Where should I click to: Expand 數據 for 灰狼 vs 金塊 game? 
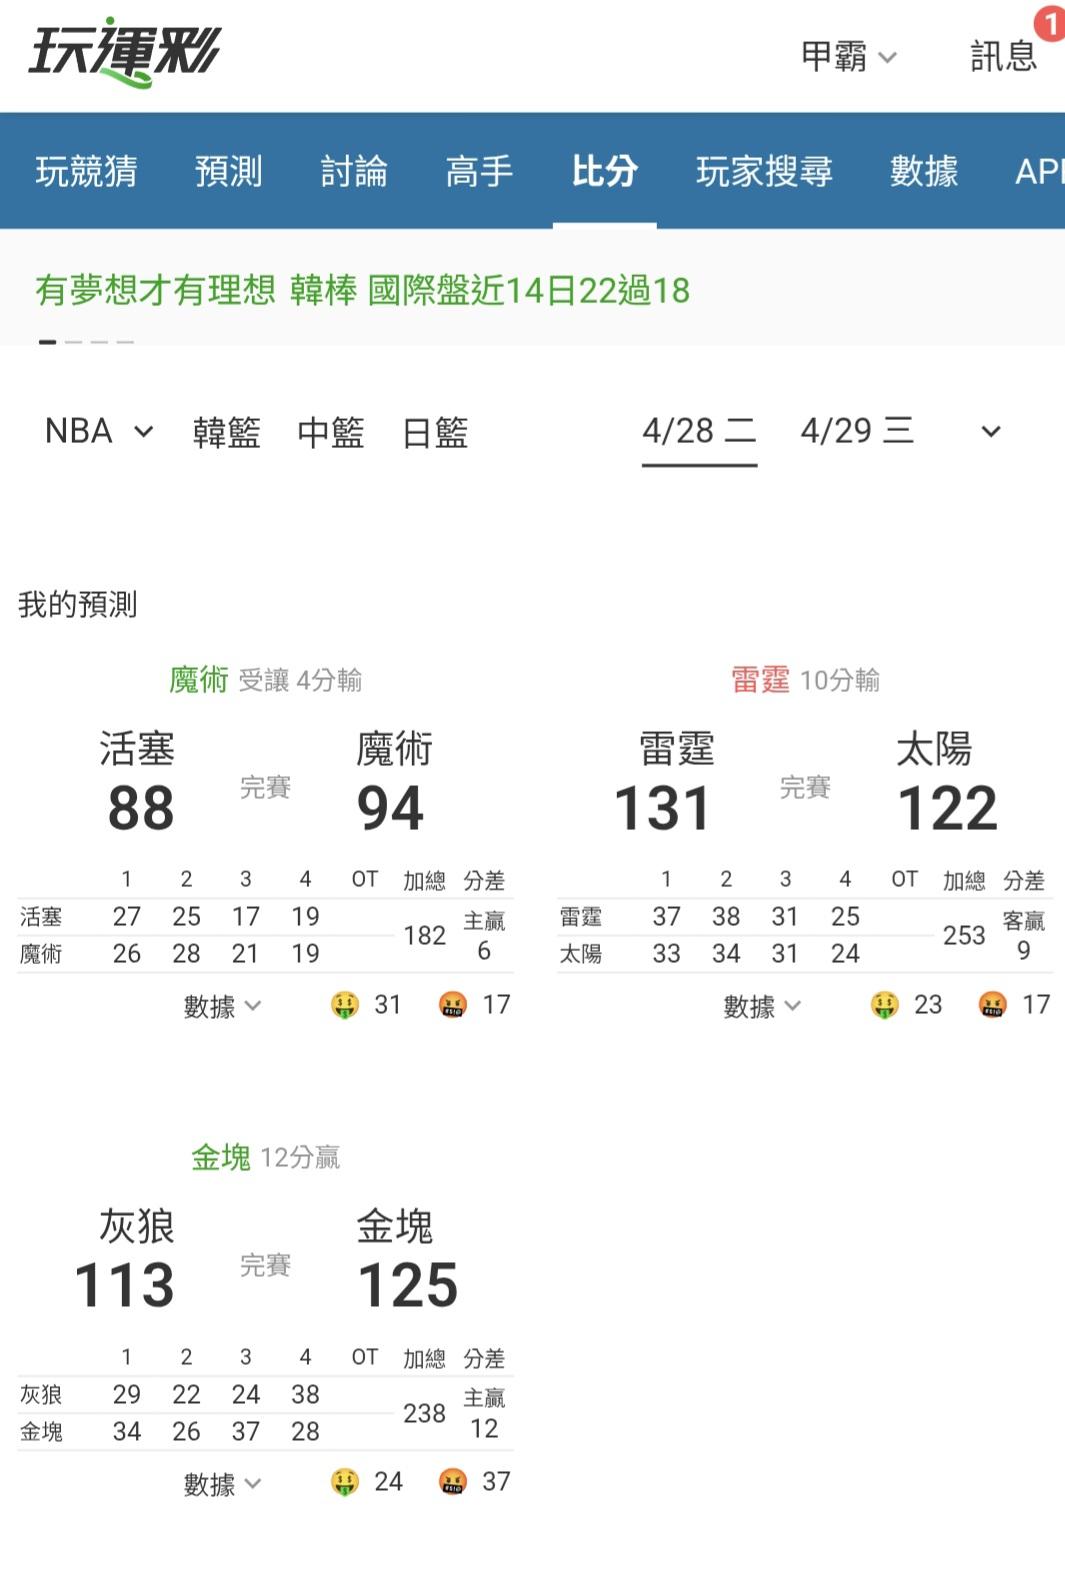pos(222,1484)
